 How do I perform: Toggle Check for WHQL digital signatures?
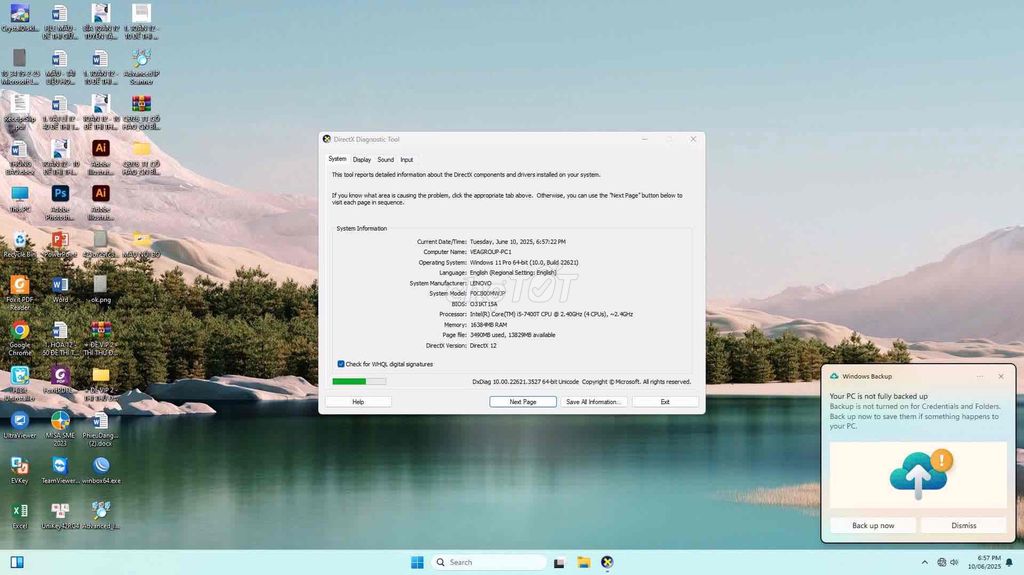point(340,364)
